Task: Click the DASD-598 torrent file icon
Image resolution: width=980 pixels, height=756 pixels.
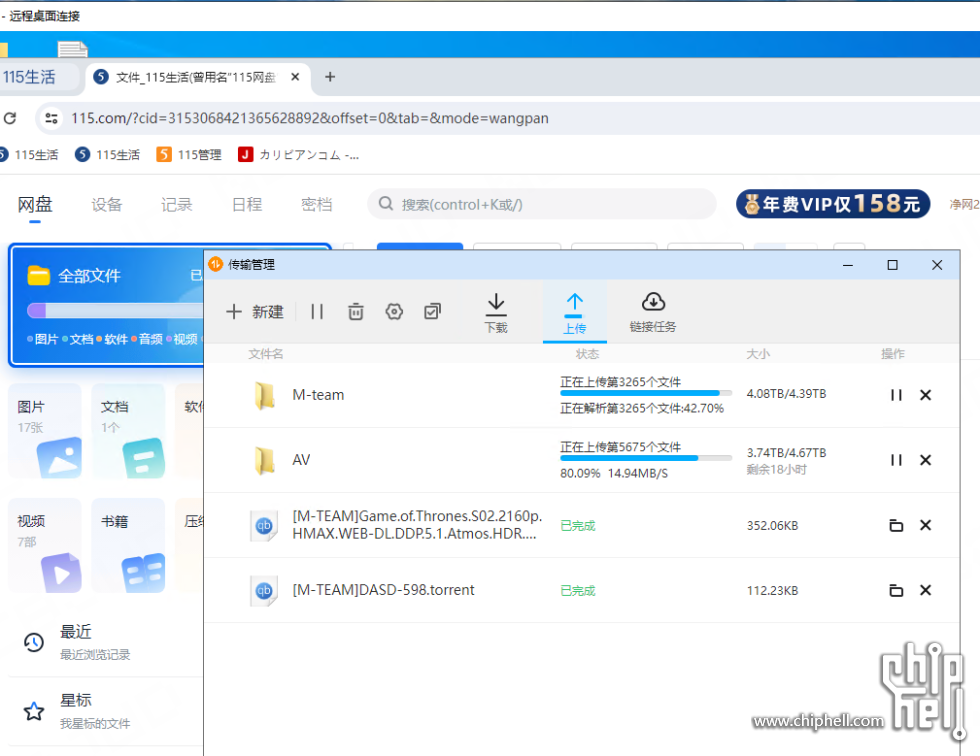Action: [264, 590]
